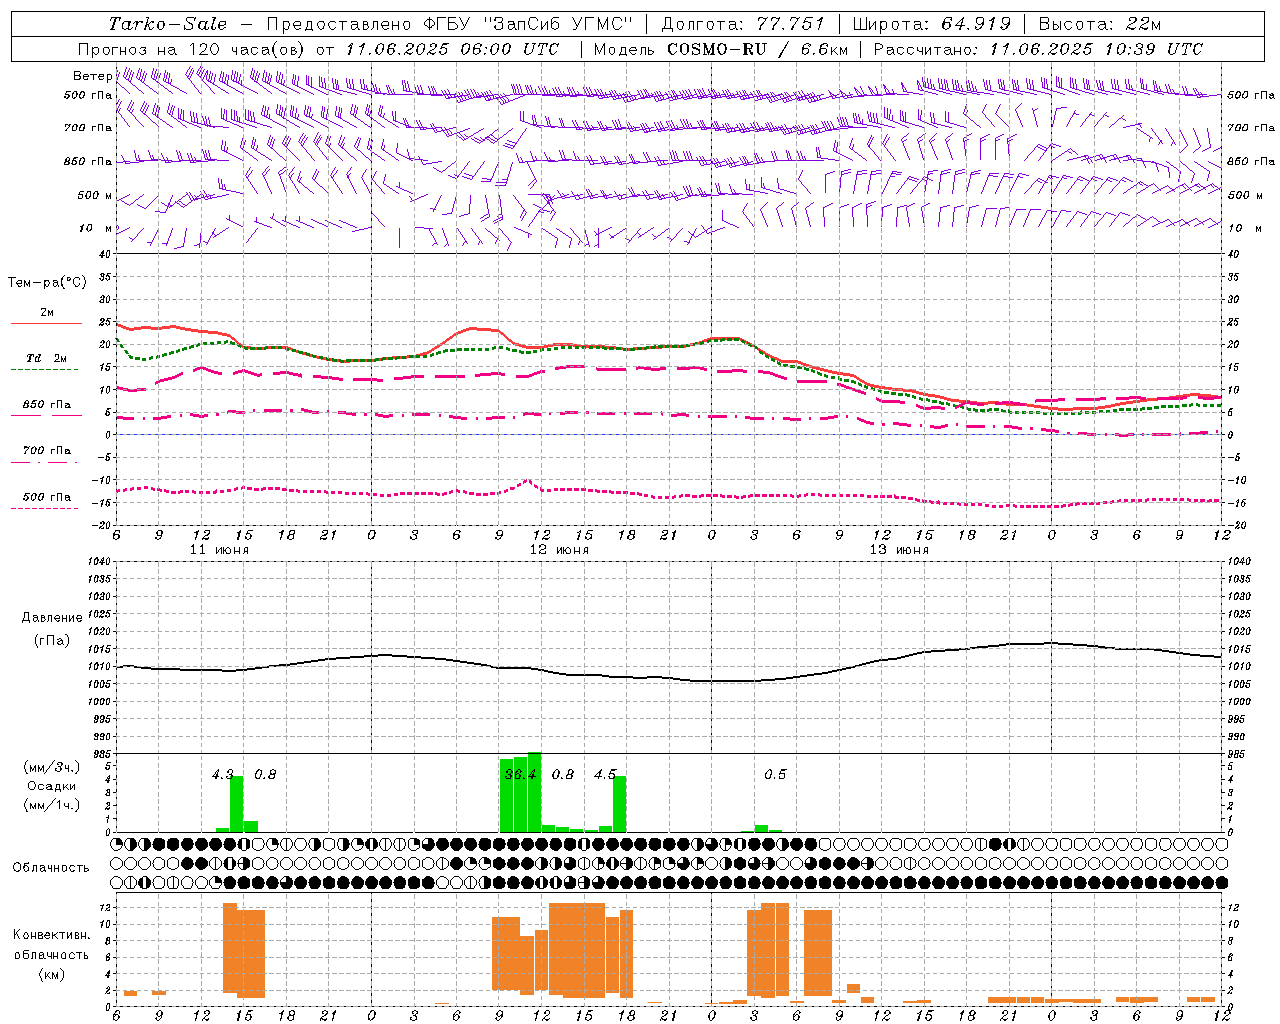Select the 'Модель COSMO-RU / 6.6км' text
This screenshot has width=1280, height=1024.
(x=721, y=49)
